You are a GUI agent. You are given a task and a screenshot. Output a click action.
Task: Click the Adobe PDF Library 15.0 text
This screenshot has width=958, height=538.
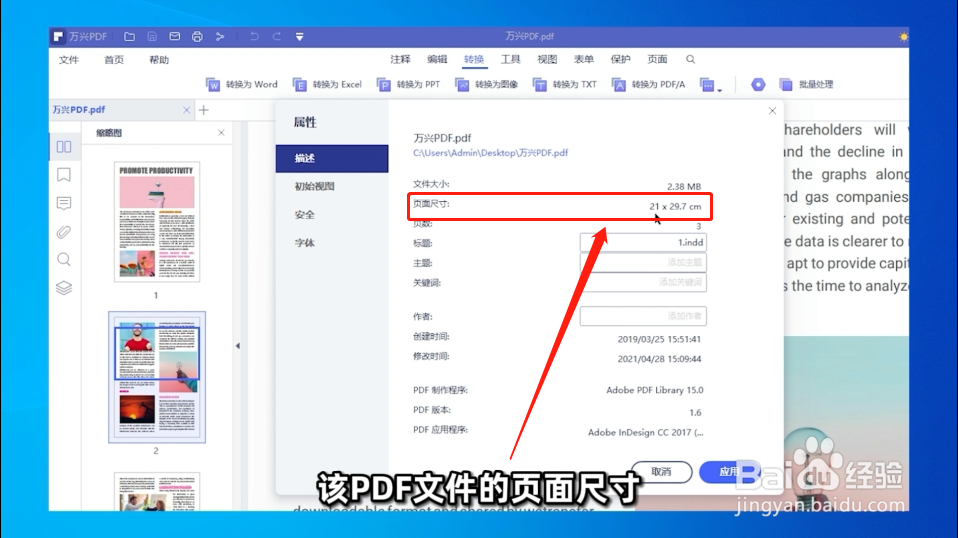654,390
